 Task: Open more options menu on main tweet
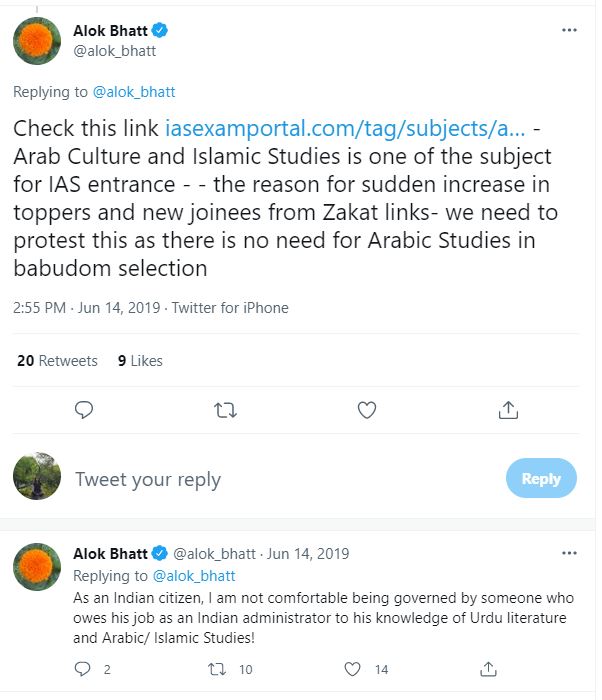(569, 30)
